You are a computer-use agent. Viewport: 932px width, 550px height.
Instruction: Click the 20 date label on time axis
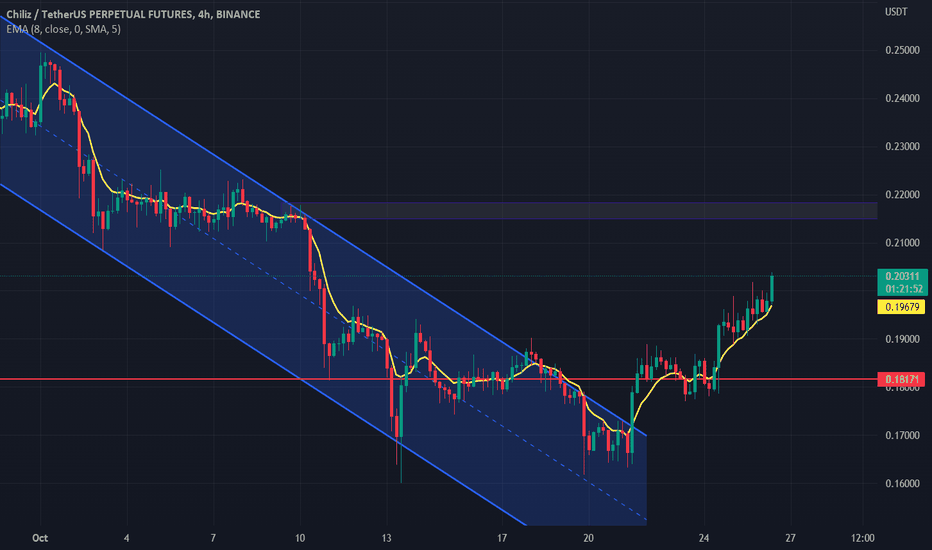[x=588, y=538]
